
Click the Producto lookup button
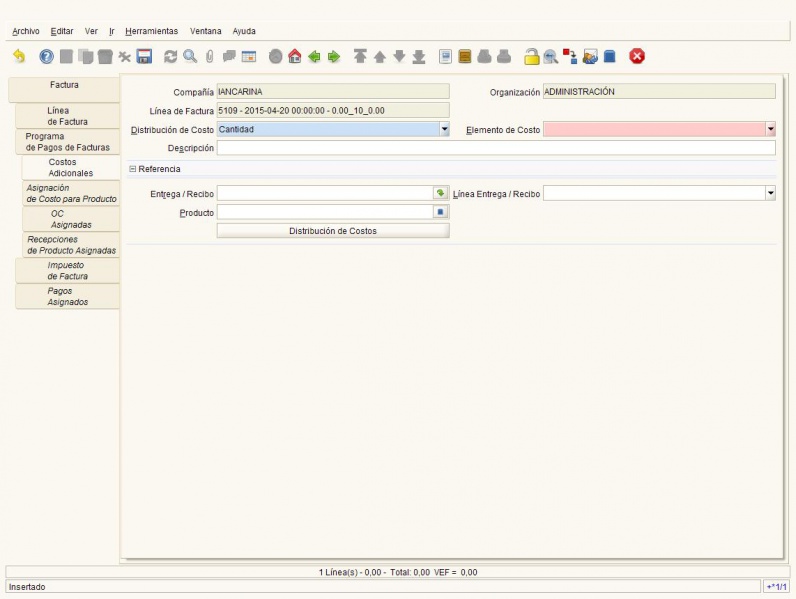point(441,212)
